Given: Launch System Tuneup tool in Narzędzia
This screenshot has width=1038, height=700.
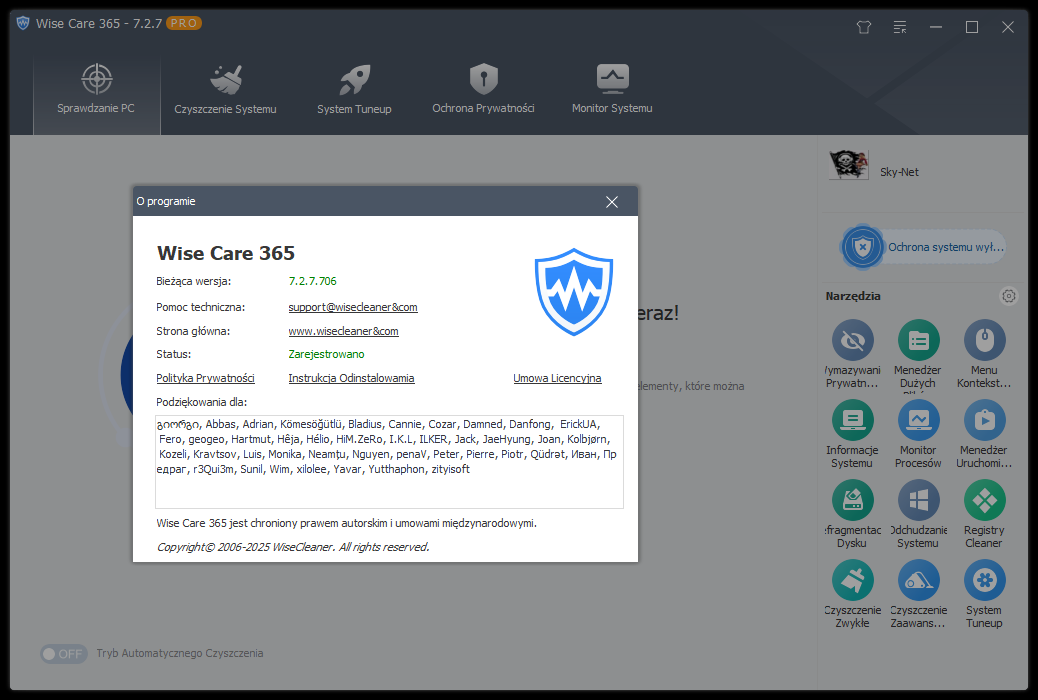Looking at the screenshot, I should click(984, 595).
